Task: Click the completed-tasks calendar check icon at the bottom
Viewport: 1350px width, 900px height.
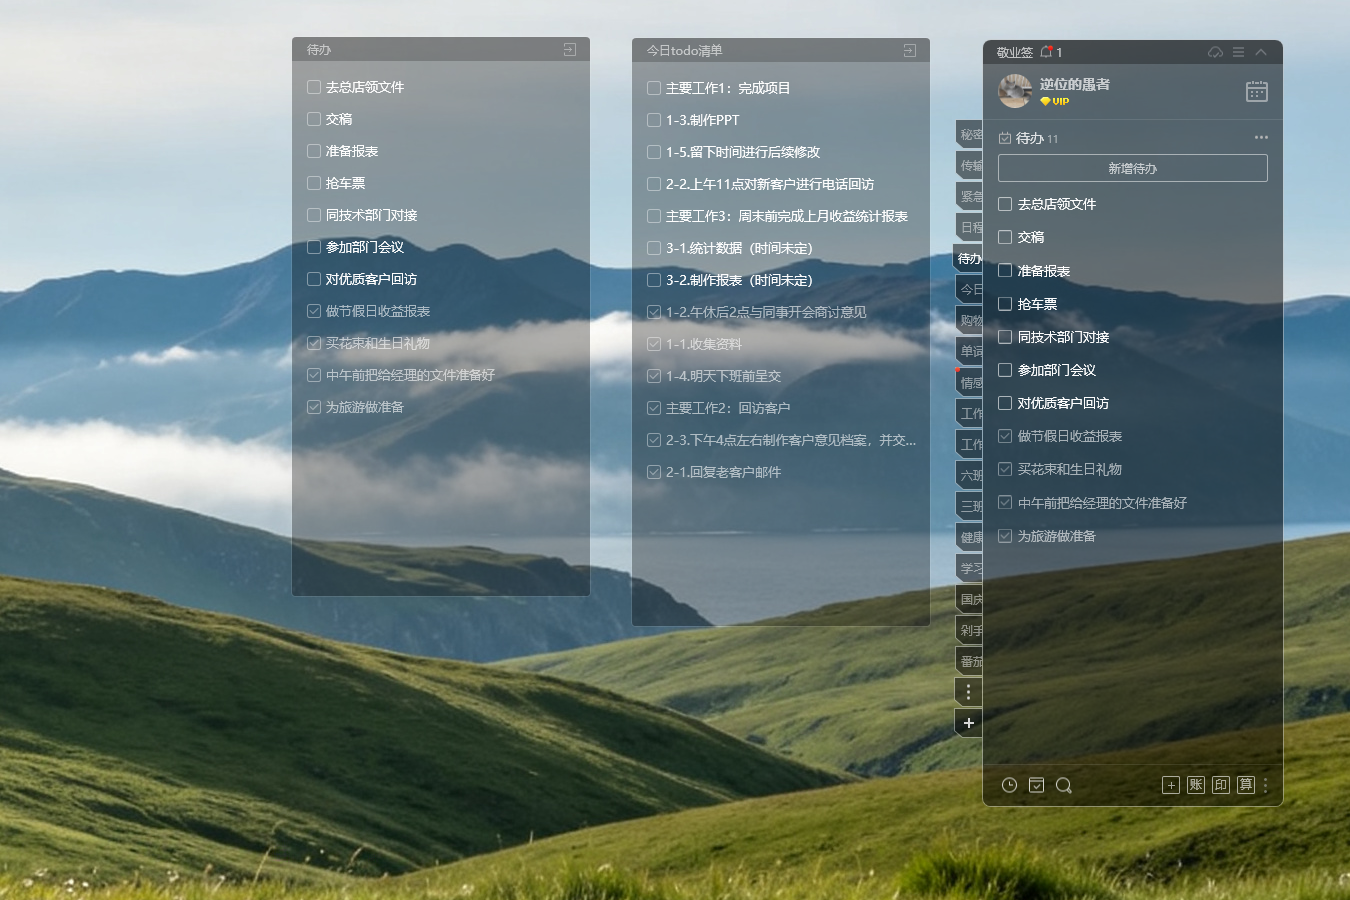Action: (x=1036, y=785)
